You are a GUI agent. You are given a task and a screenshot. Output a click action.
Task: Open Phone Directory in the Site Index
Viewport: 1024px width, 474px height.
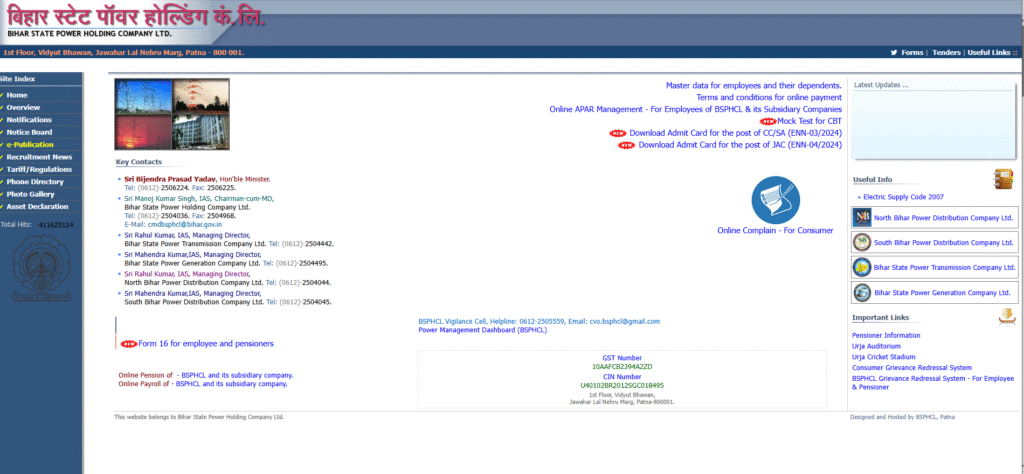point(35,182)
